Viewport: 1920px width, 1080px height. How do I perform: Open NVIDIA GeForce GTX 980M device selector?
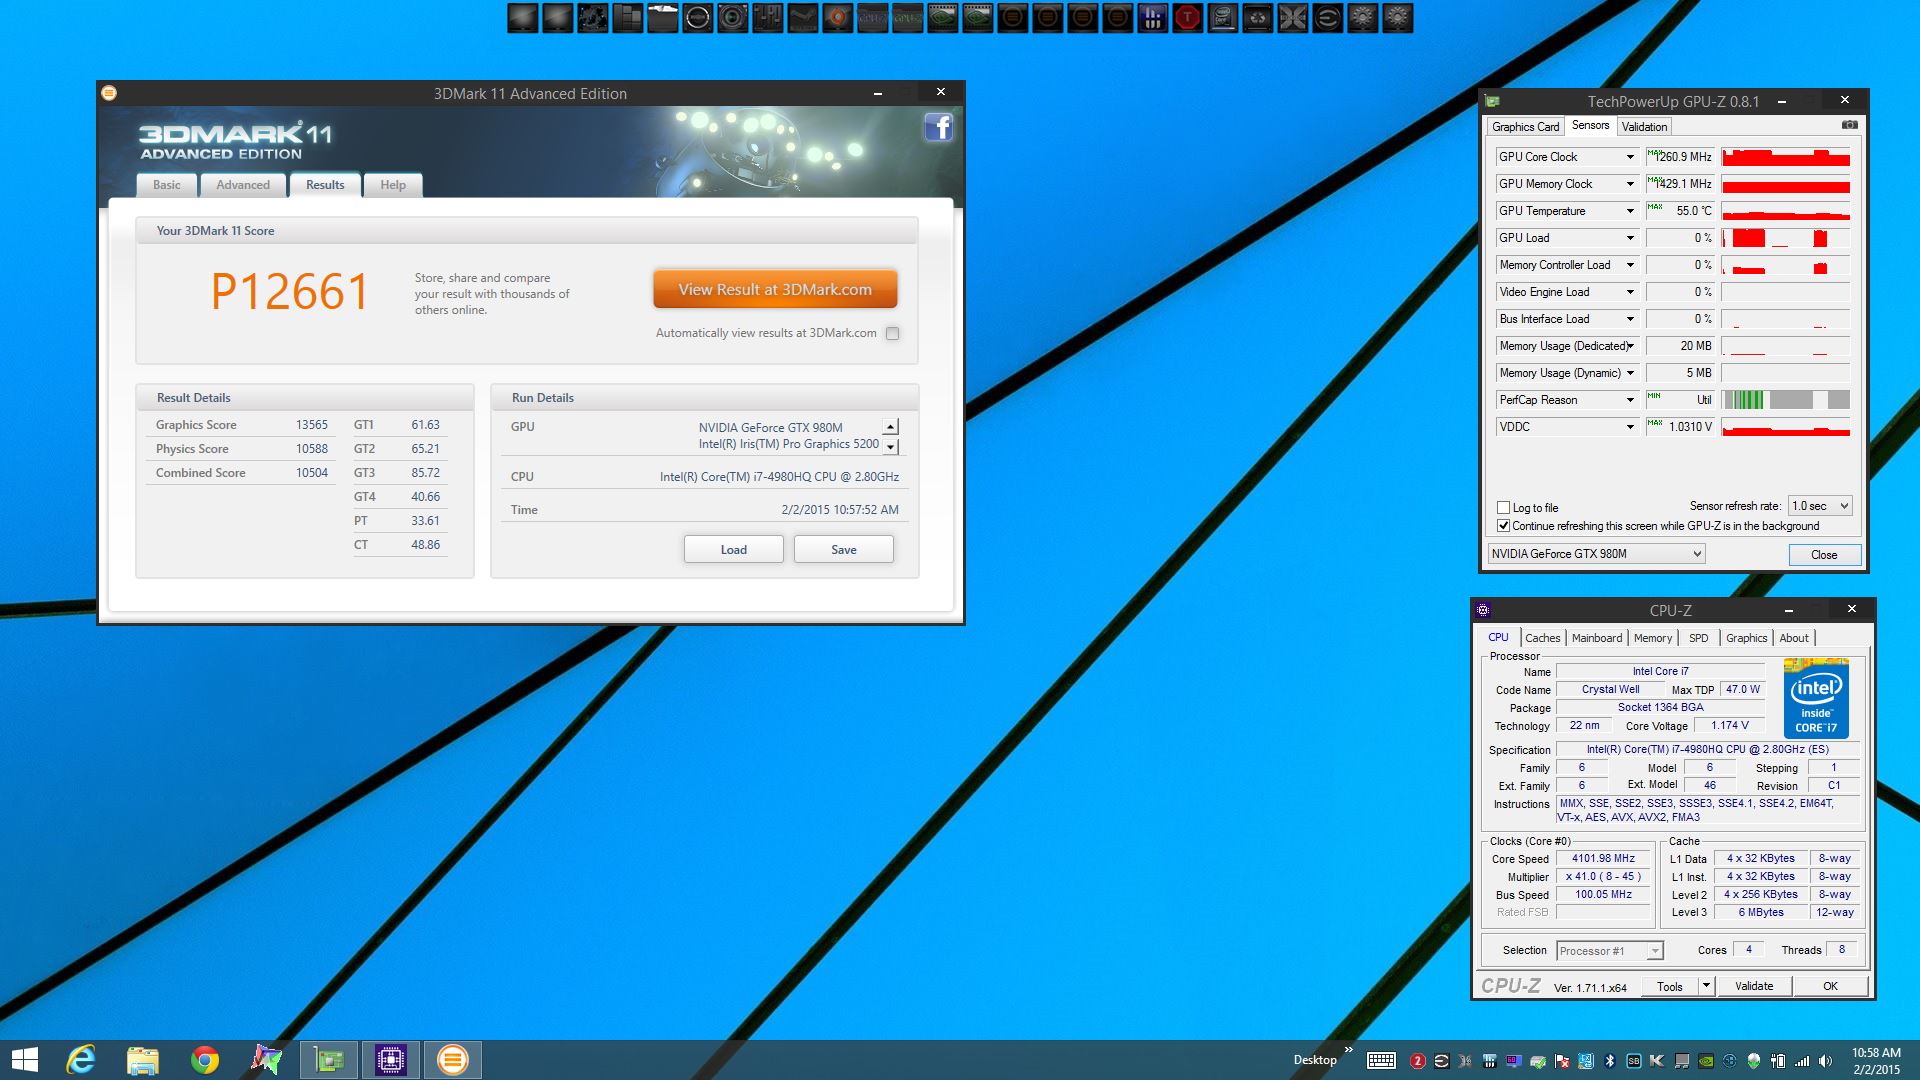[1596, 554]
